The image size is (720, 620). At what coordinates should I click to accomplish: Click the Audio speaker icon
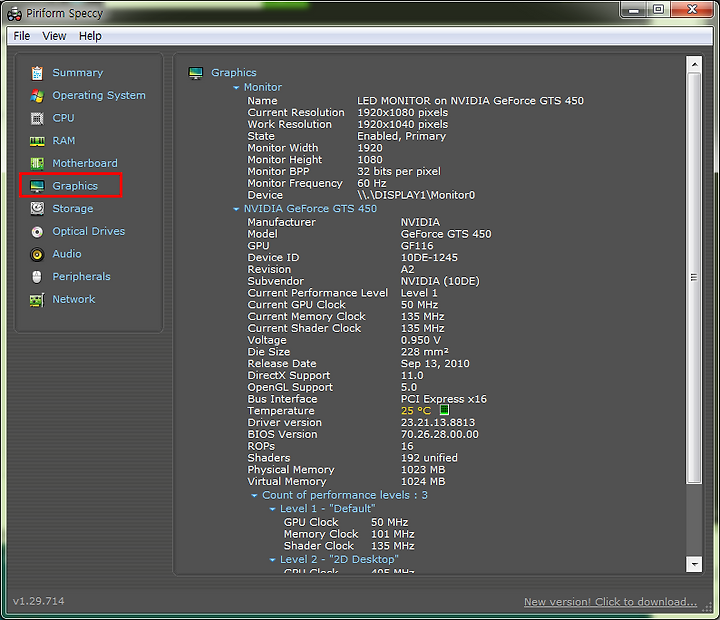tap(37, 254)
